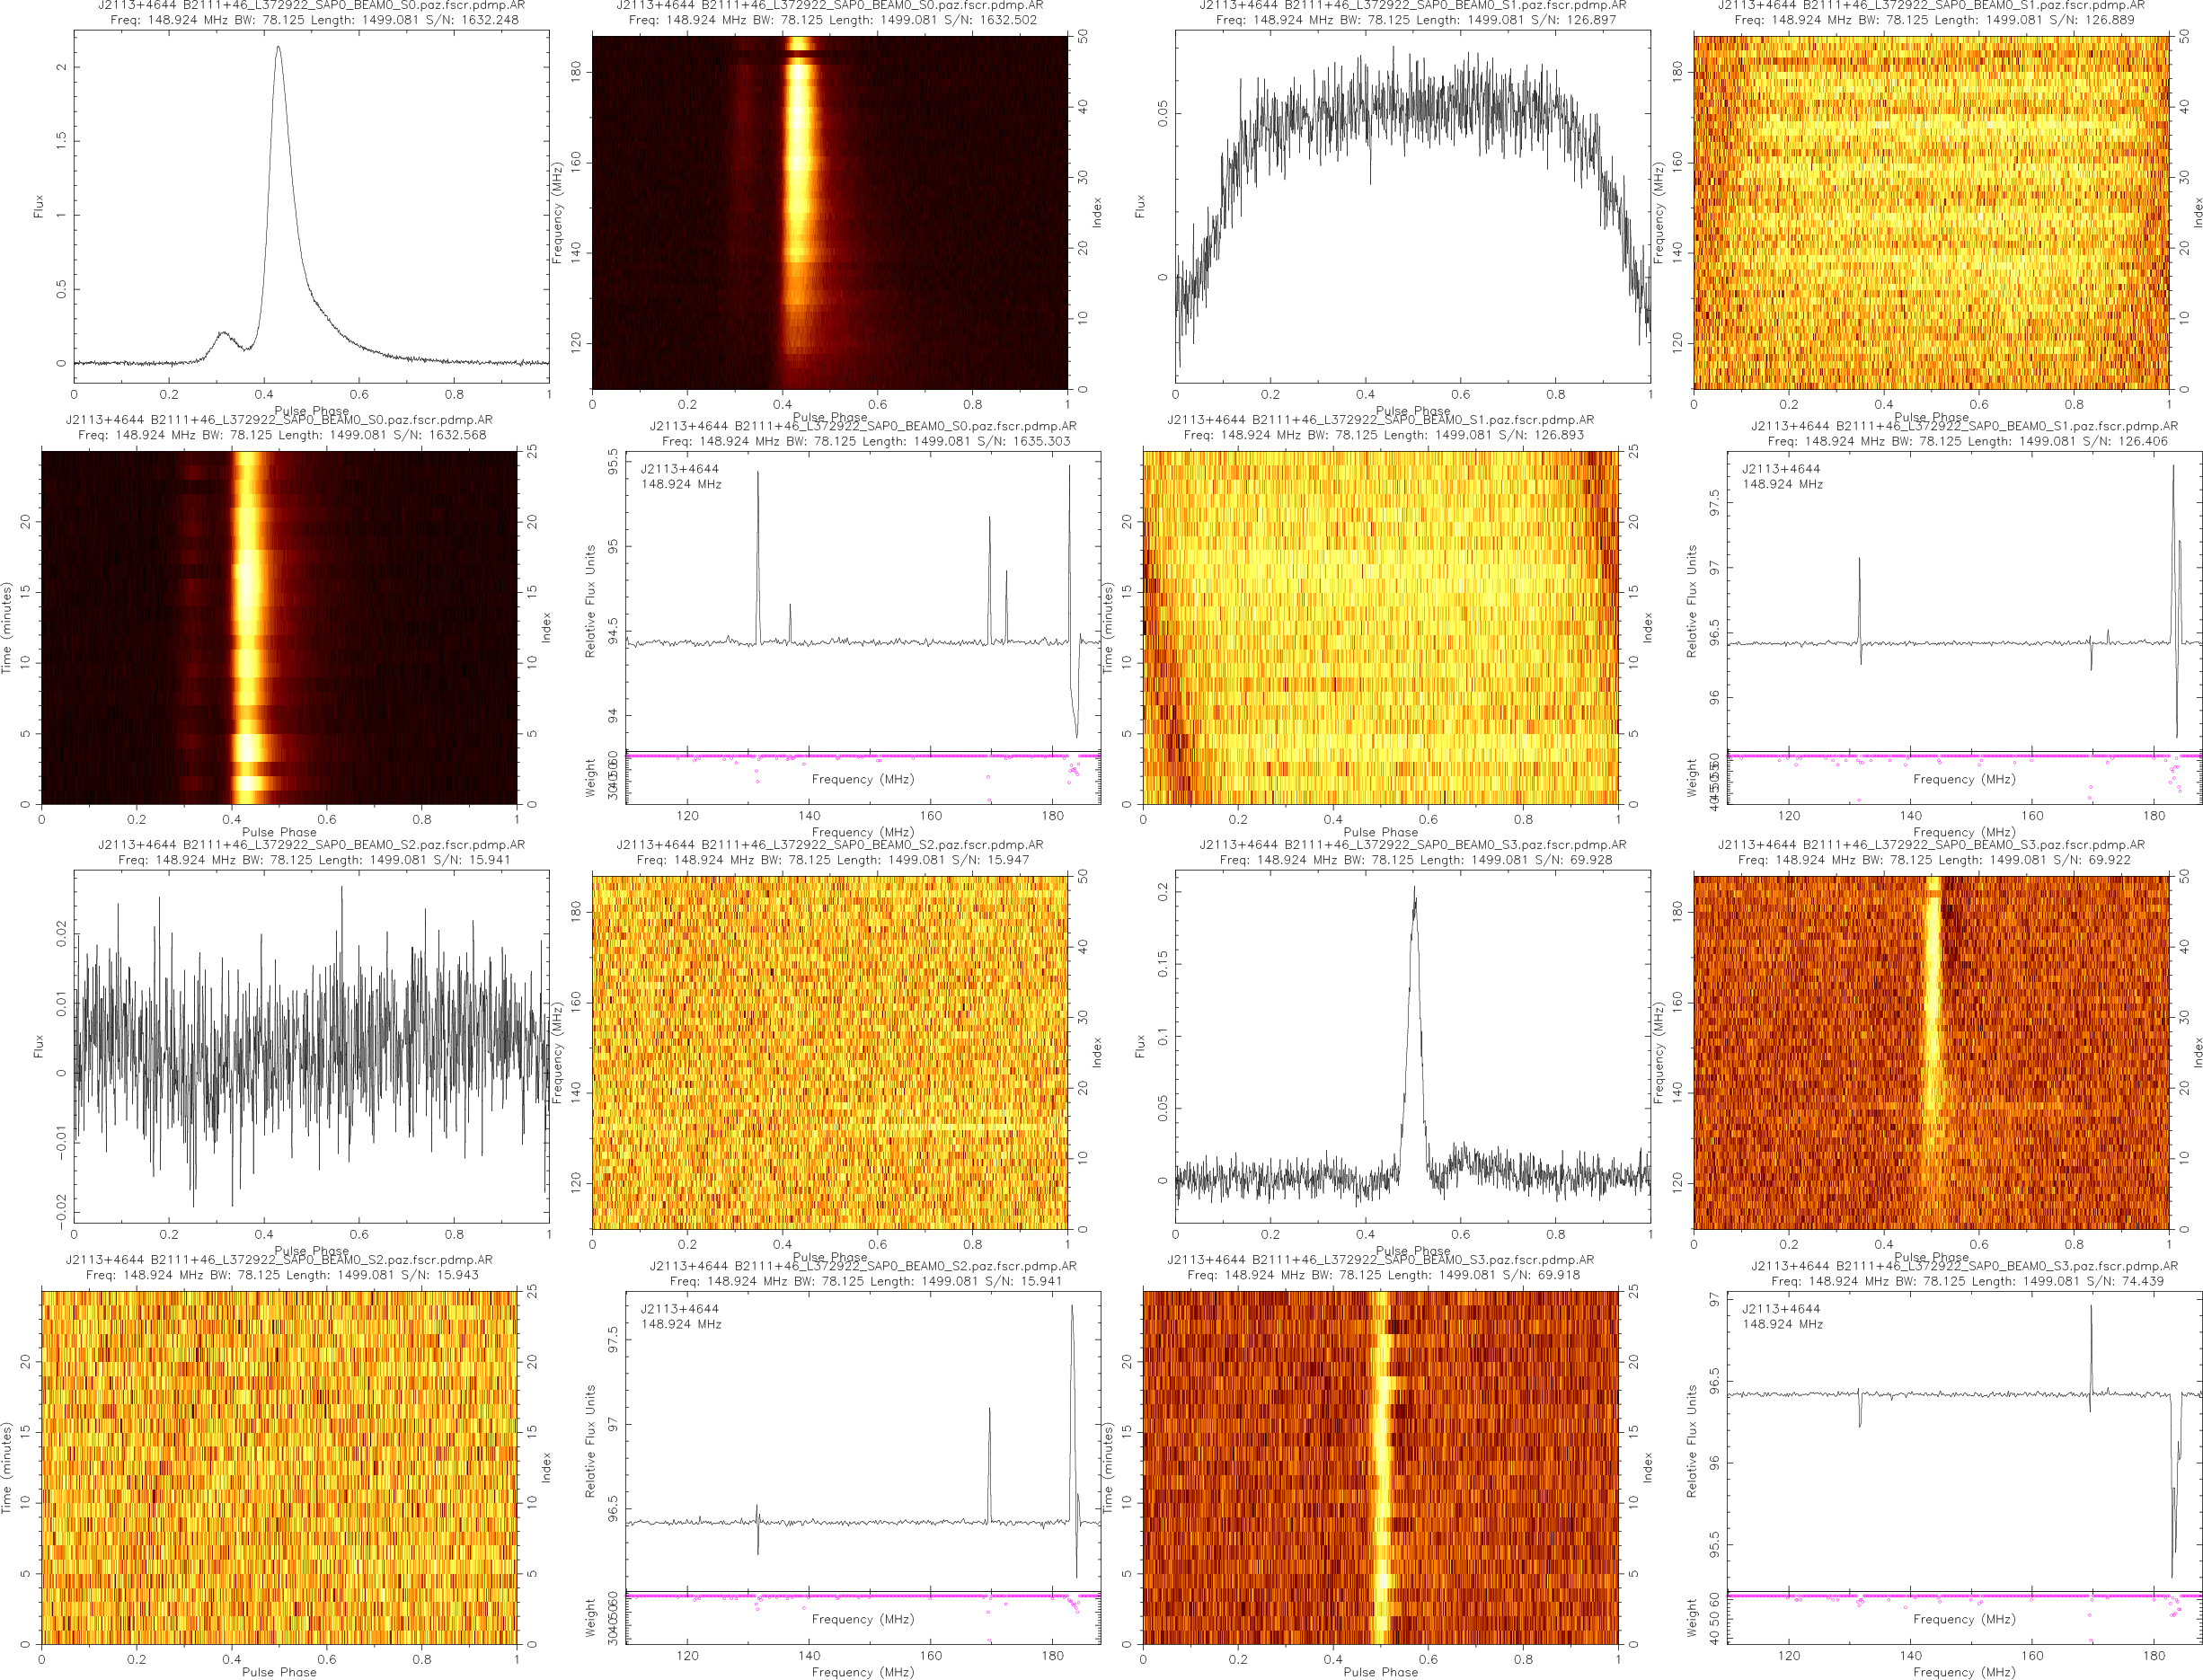This screenshot has height=1680, width=2203.
Task: Click the small precursor bump in S0 profile
Action: [x=222, y=335]
